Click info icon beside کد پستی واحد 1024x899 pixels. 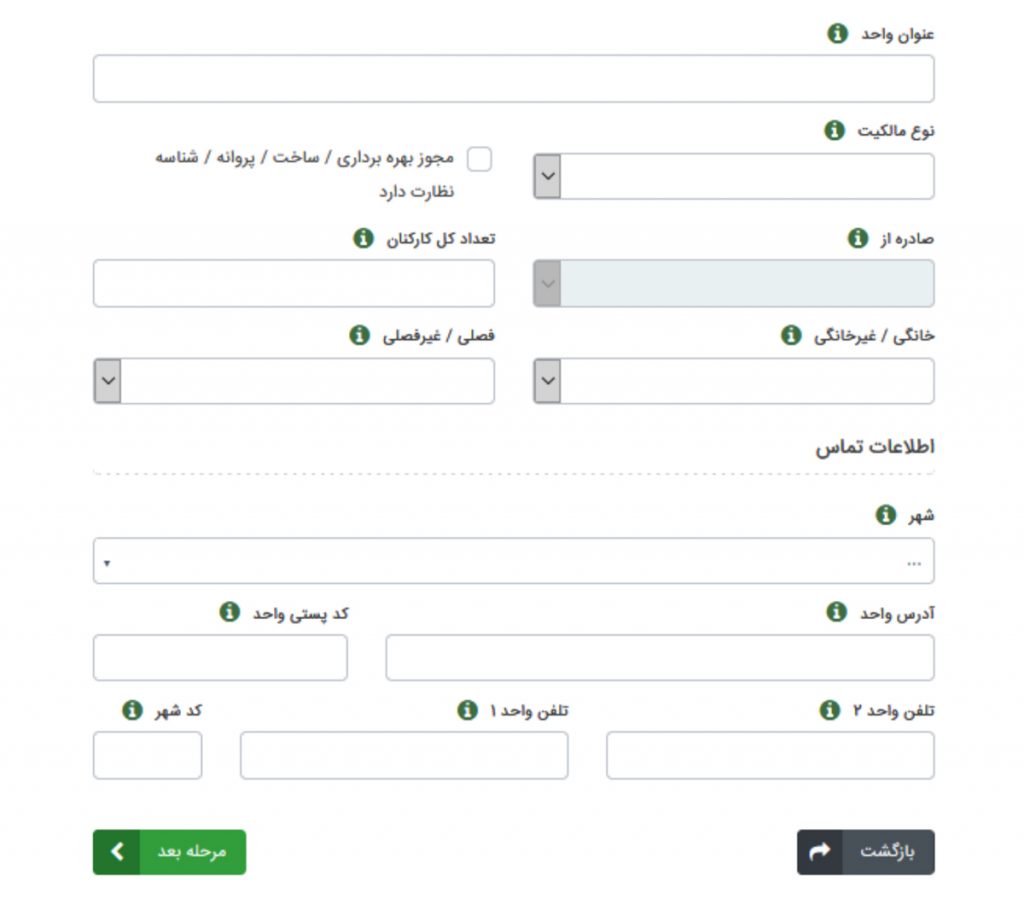coord(229,612)
